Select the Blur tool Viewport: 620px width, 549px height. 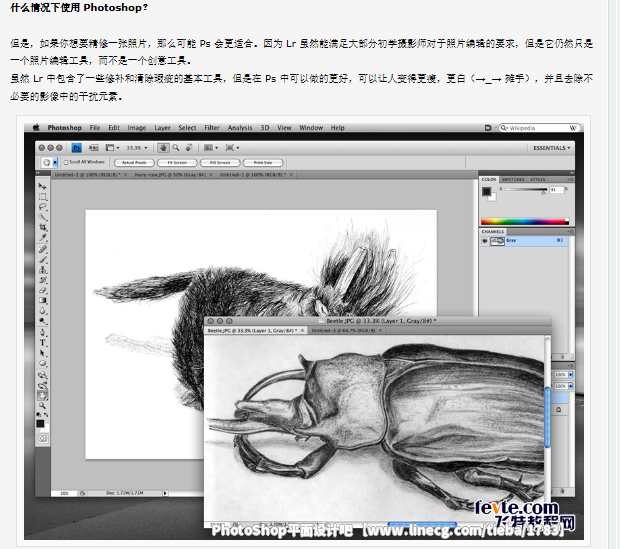(x=42, y=311)
